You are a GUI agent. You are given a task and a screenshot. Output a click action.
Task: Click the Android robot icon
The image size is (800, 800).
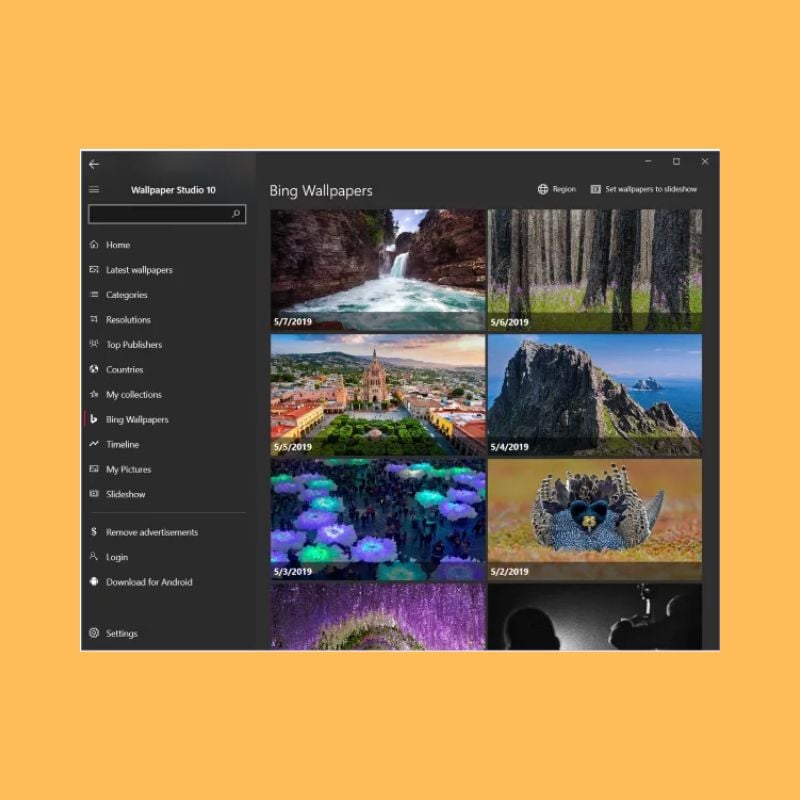94,582
